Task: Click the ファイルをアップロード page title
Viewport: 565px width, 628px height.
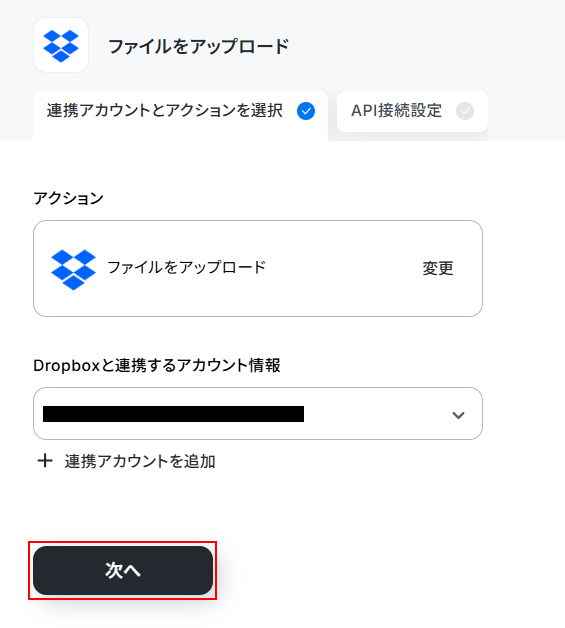Action: point(199,46)
